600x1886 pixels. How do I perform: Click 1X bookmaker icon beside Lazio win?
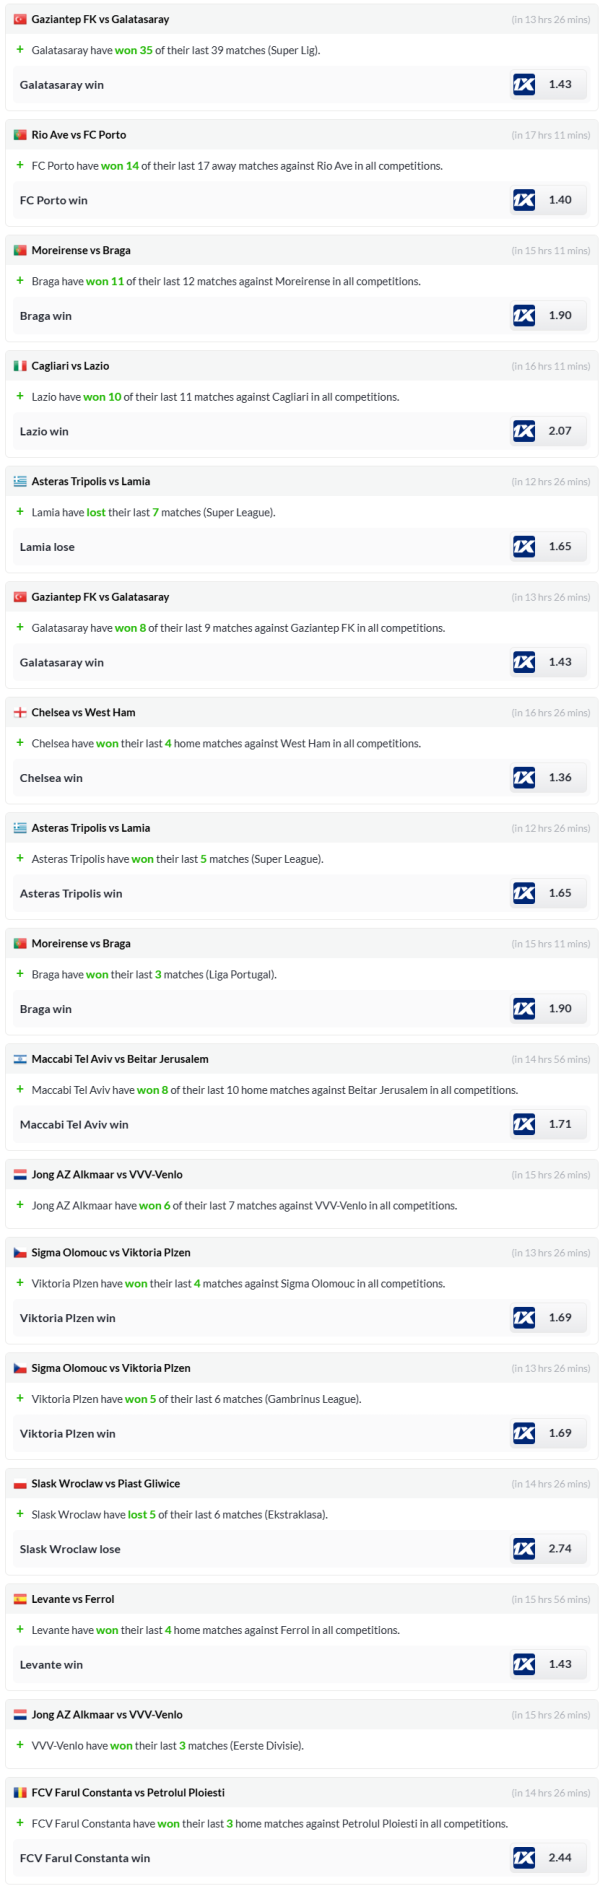(x=524, y=431)
